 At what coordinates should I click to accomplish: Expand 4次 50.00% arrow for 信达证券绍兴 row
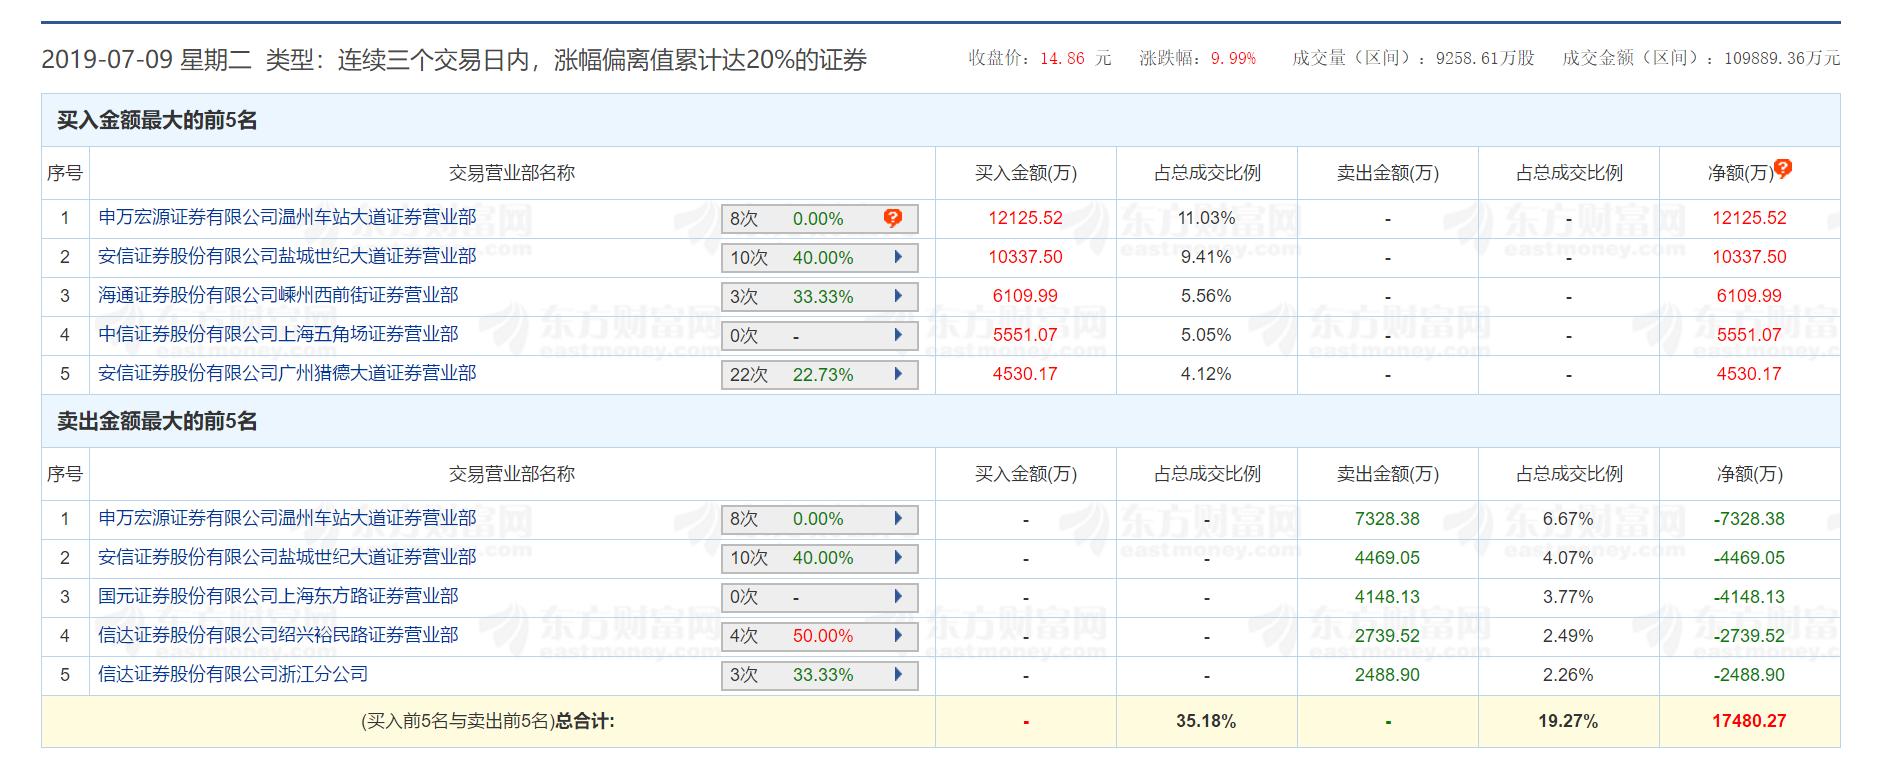898,635
